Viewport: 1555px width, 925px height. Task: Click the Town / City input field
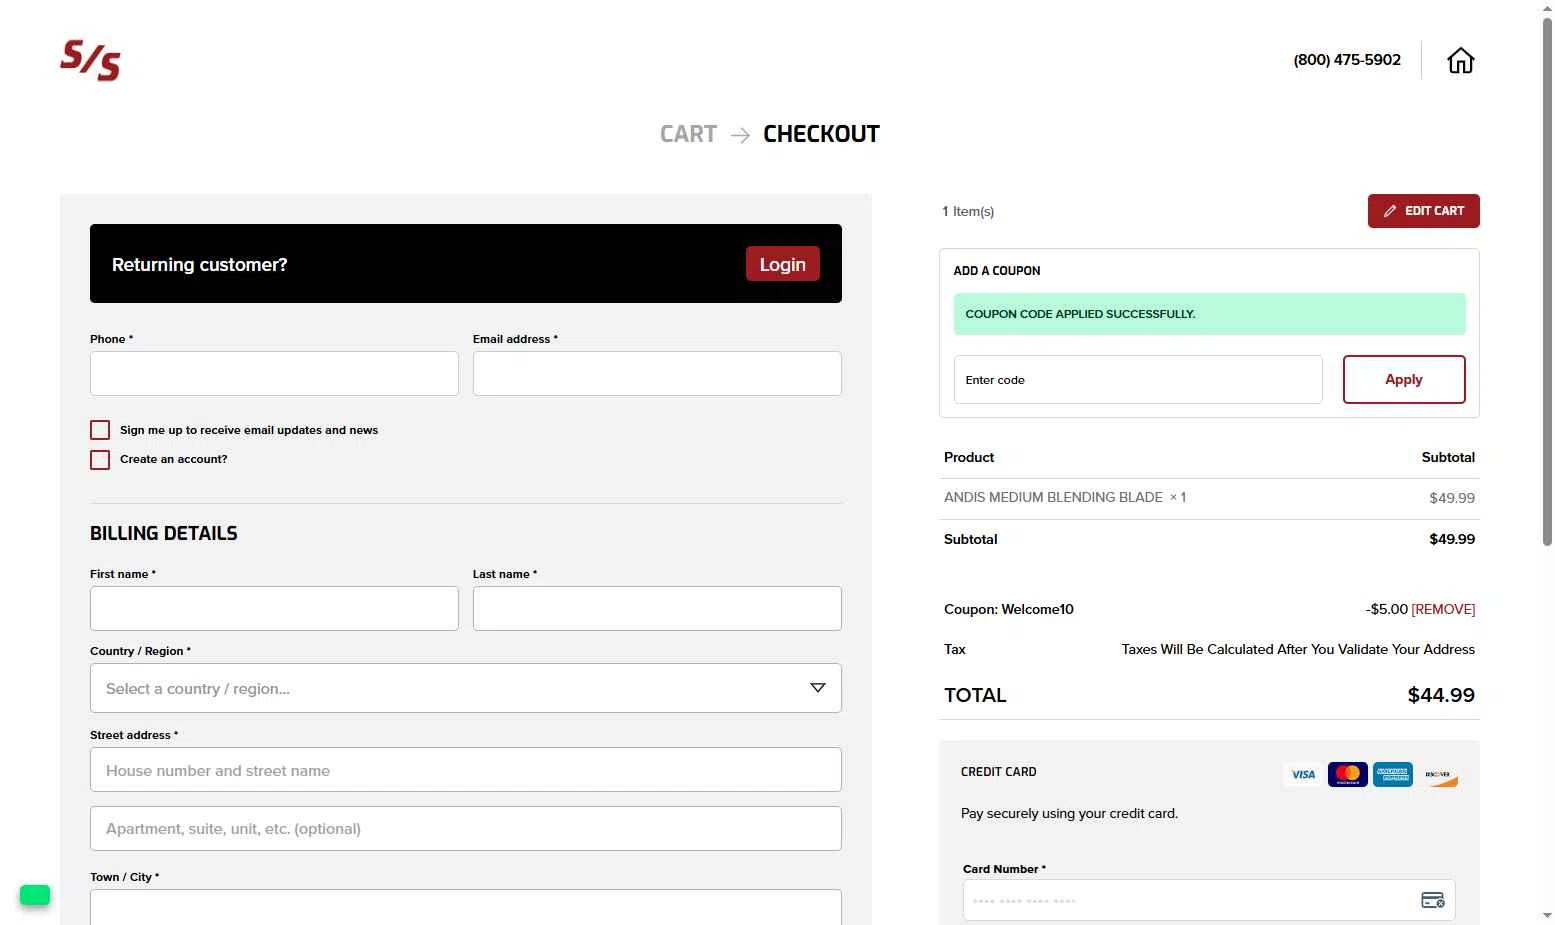(x=466, y=907)
